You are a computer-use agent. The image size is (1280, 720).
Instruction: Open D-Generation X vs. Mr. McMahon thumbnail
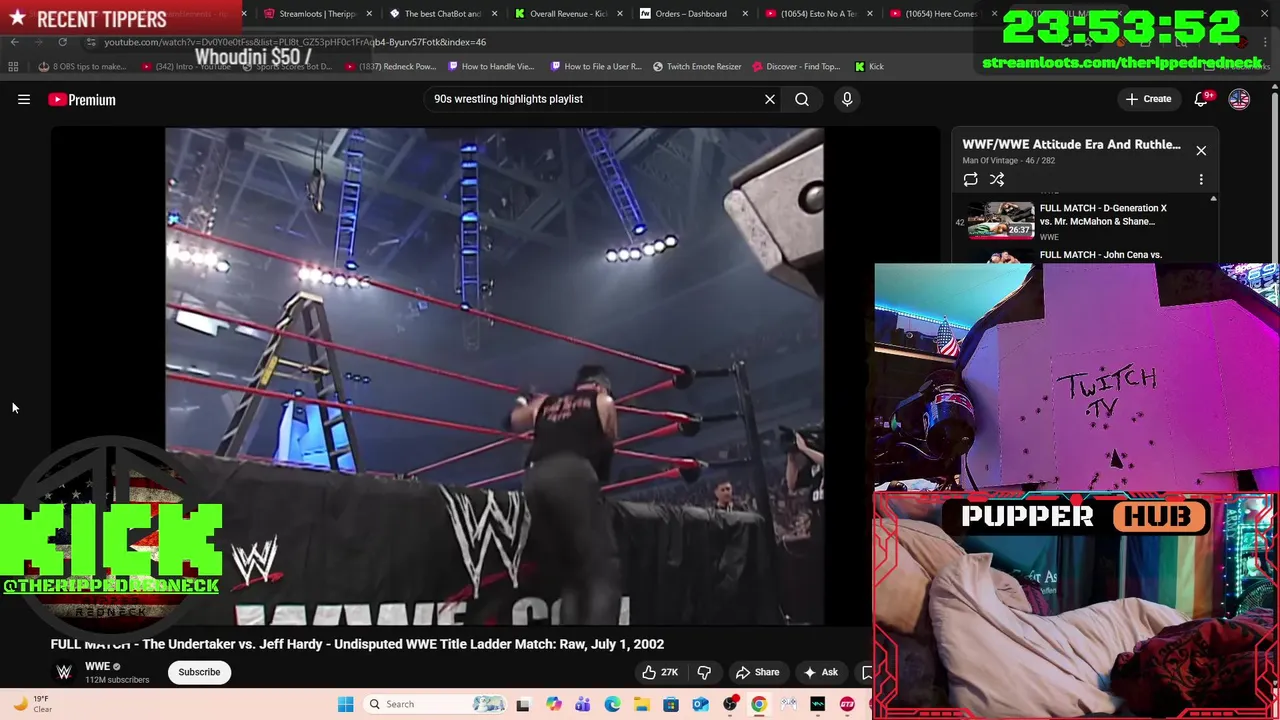click(1001, 220)
